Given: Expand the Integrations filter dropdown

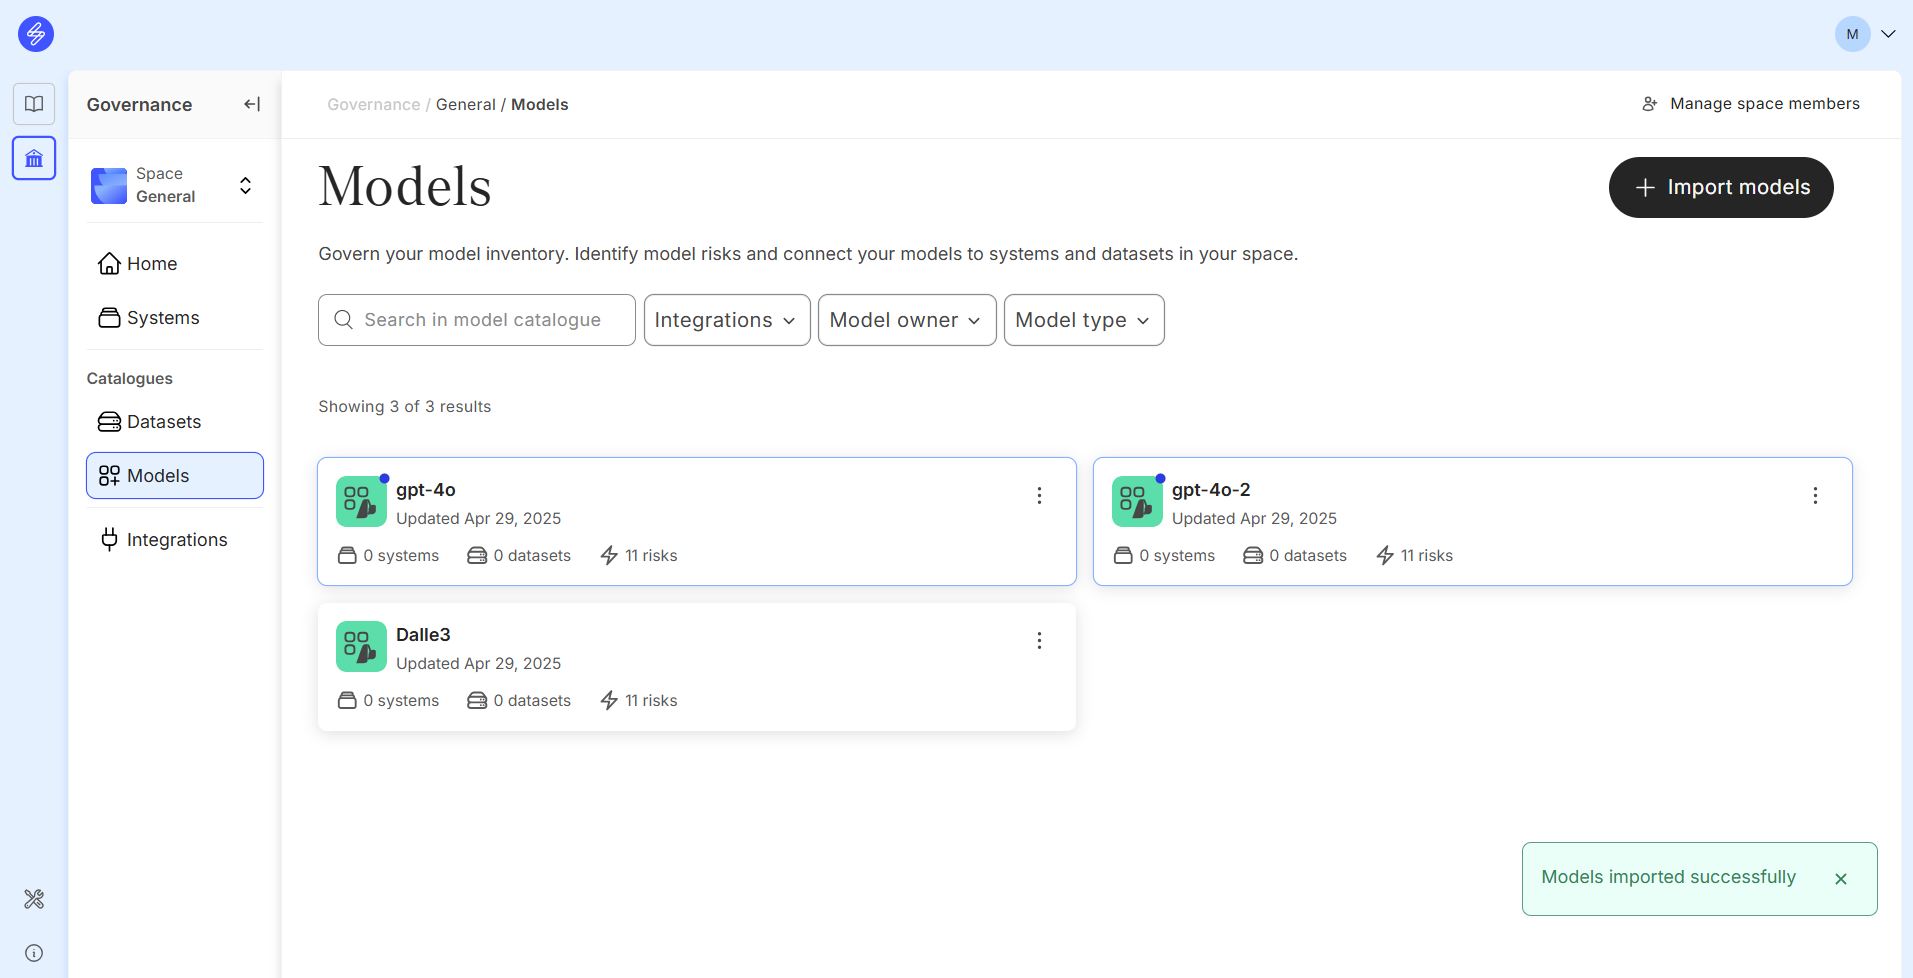Looking at the screenshot, I should [x=726, y=320].
